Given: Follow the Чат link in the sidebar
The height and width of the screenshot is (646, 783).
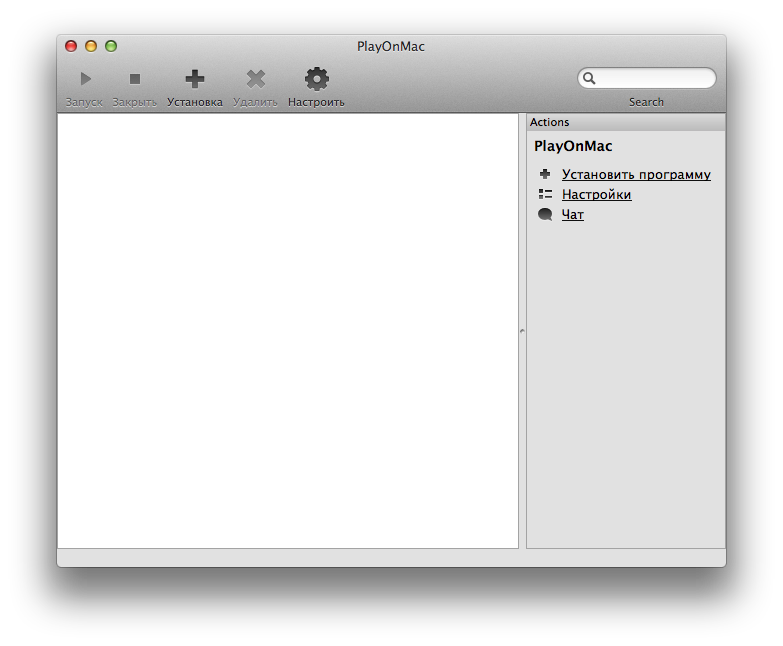Looking at the screenshot, I should [572, 214].
